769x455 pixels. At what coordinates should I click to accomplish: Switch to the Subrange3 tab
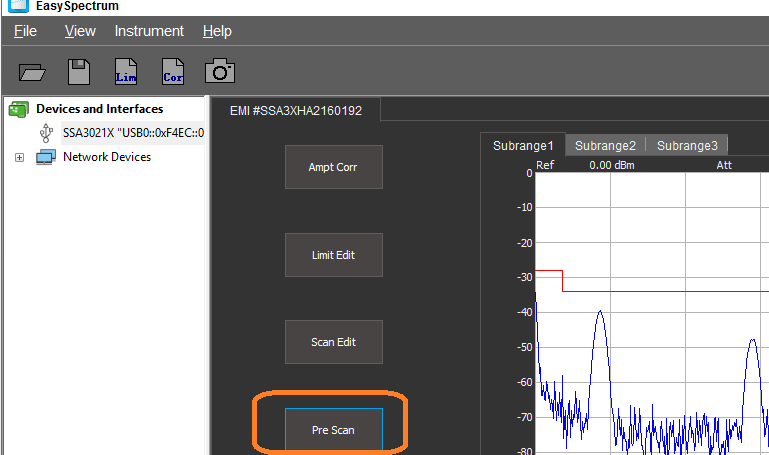(687, 145)
